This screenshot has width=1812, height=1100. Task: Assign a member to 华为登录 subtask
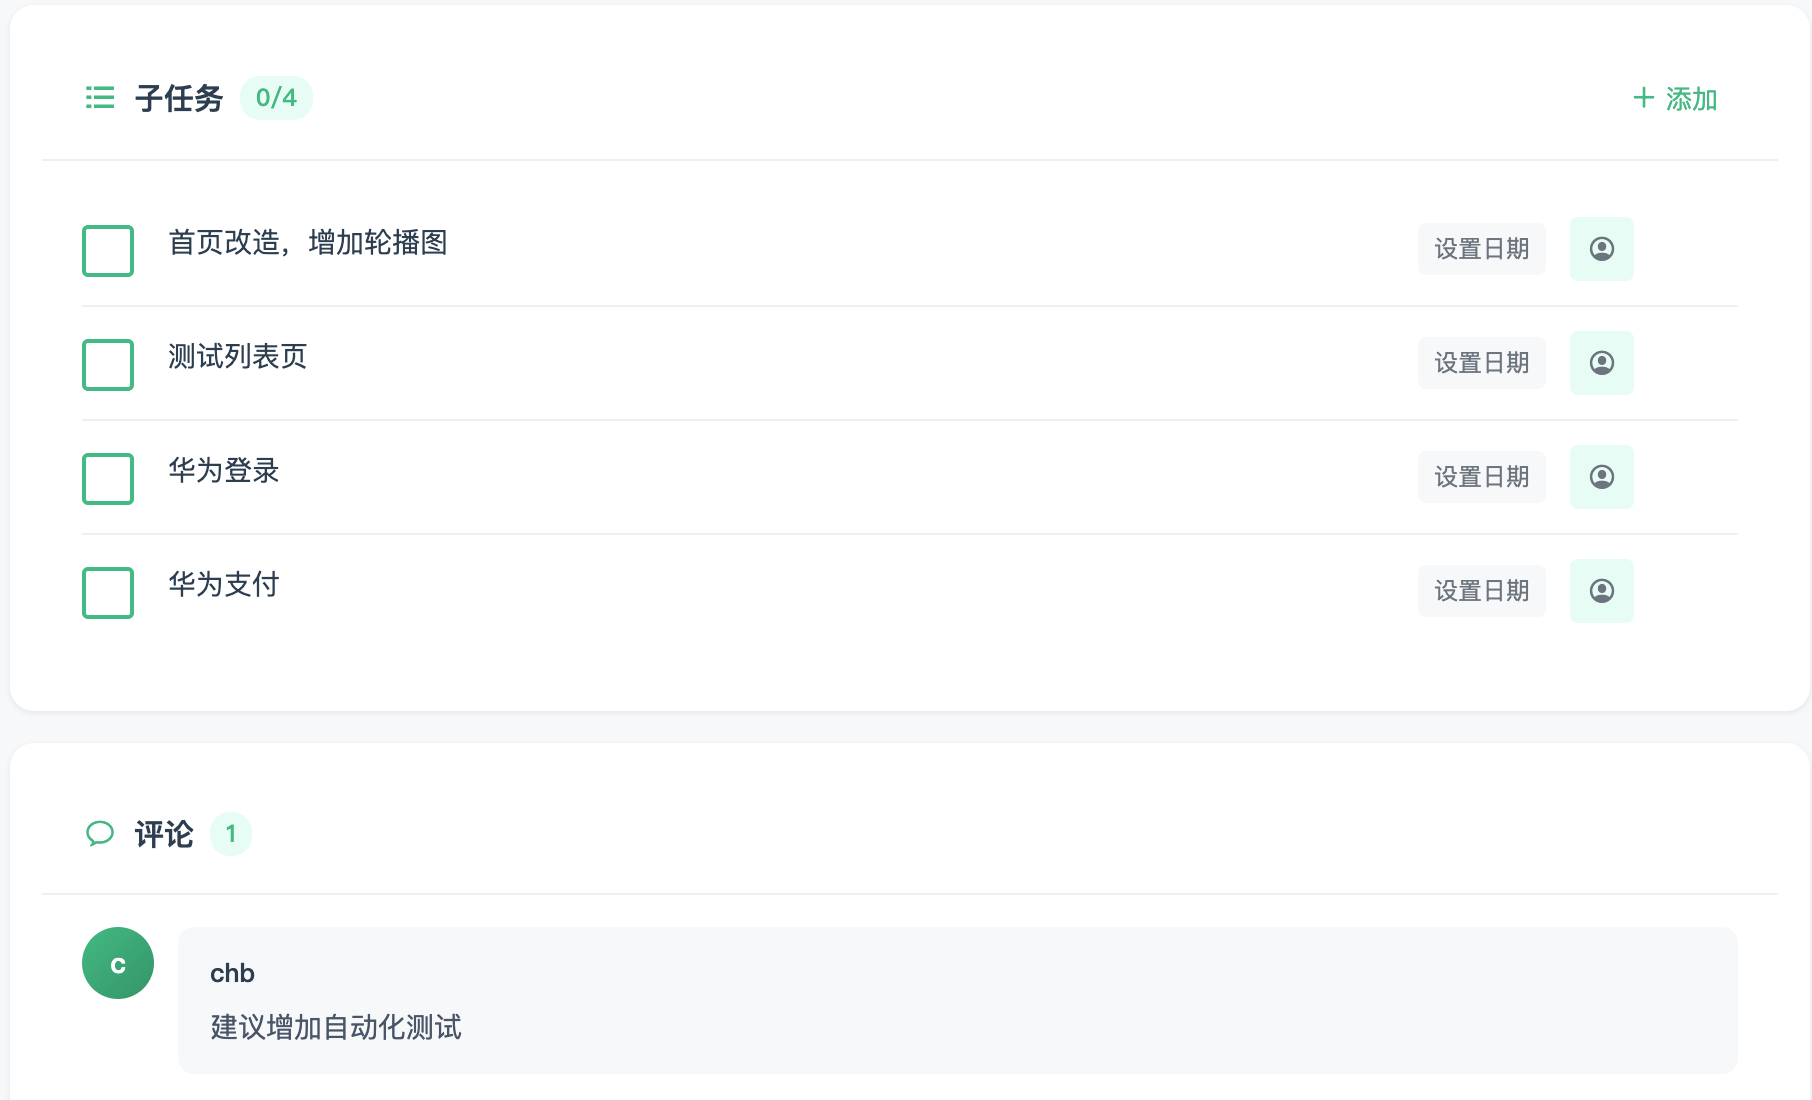(x=1601, y=477)
